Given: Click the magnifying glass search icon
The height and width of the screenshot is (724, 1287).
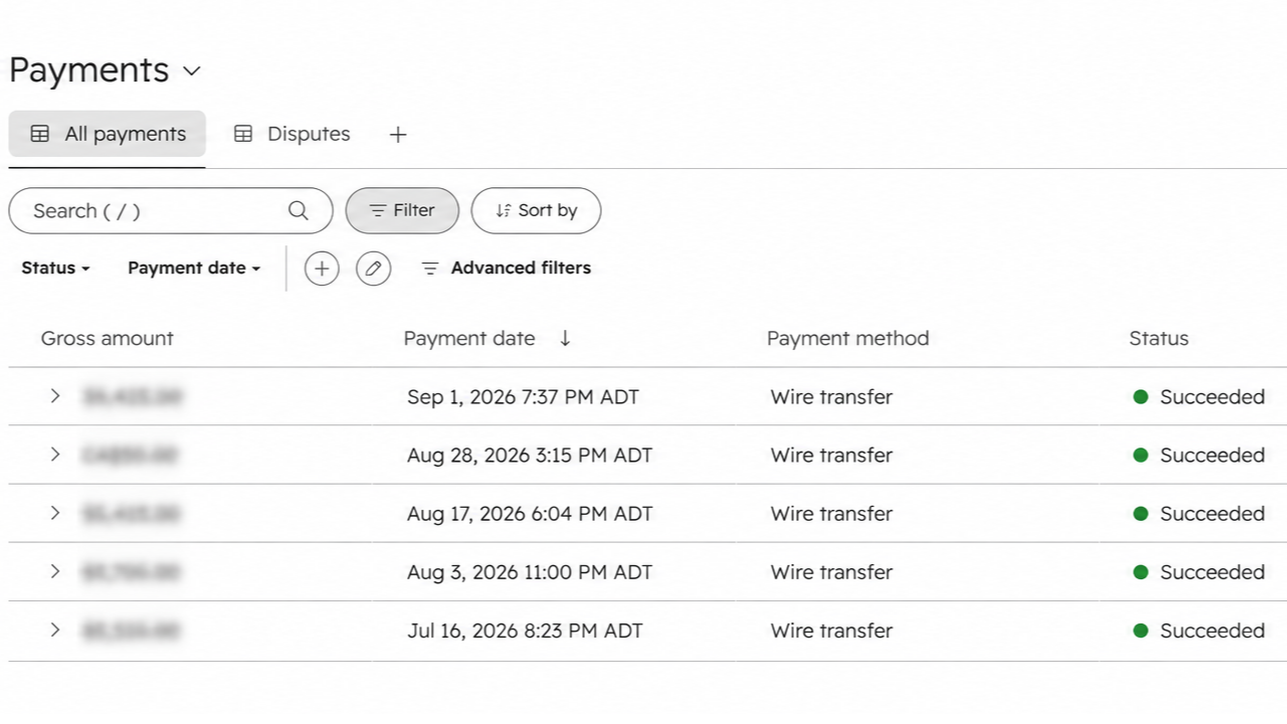Looking at the screenshot, I should (x=298, y=211).
